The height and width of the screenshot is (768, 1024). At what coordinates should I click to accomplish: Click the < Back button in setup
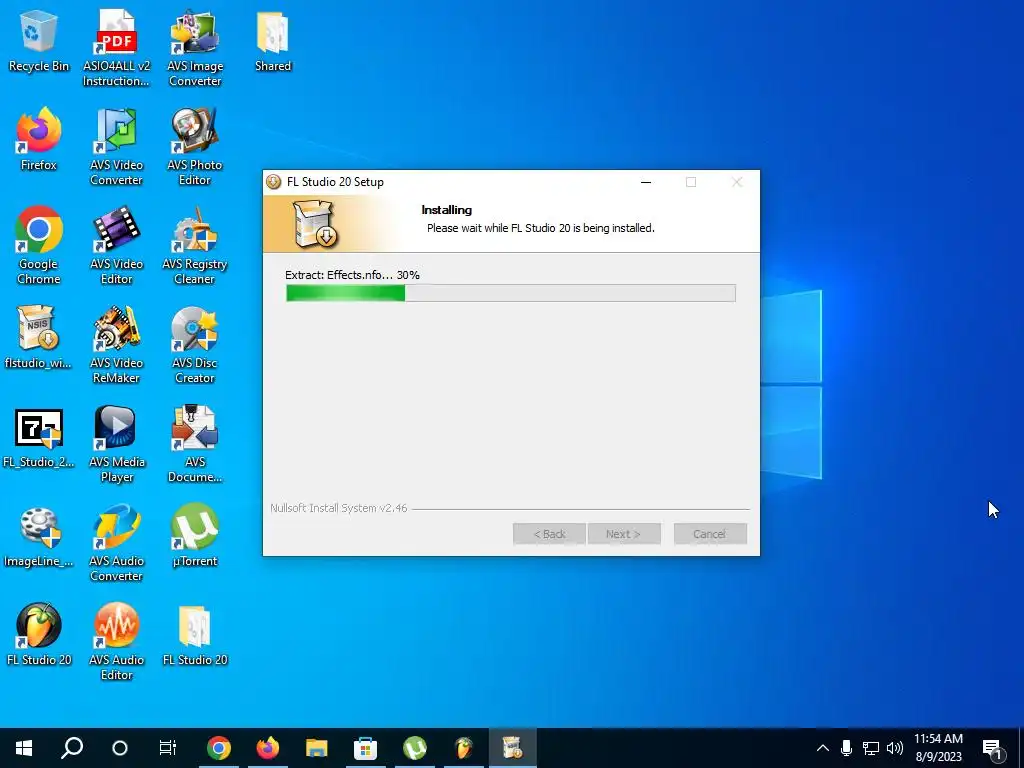(549, 534)
